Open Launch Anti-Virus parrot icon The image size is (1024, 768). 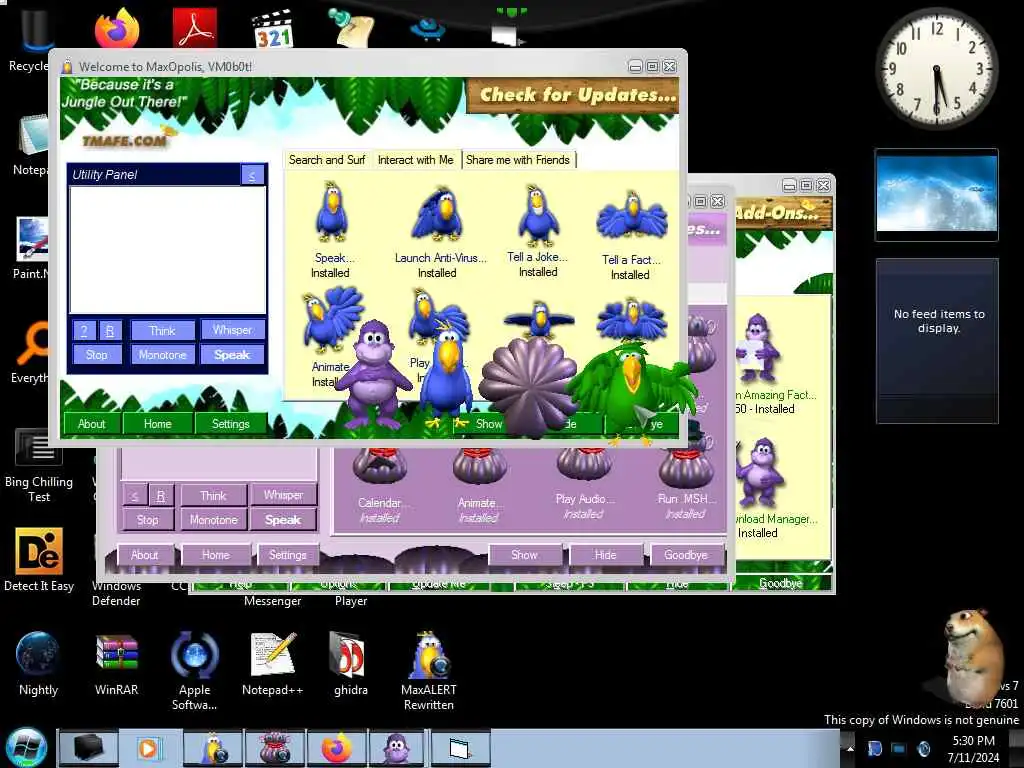[438, 215]
